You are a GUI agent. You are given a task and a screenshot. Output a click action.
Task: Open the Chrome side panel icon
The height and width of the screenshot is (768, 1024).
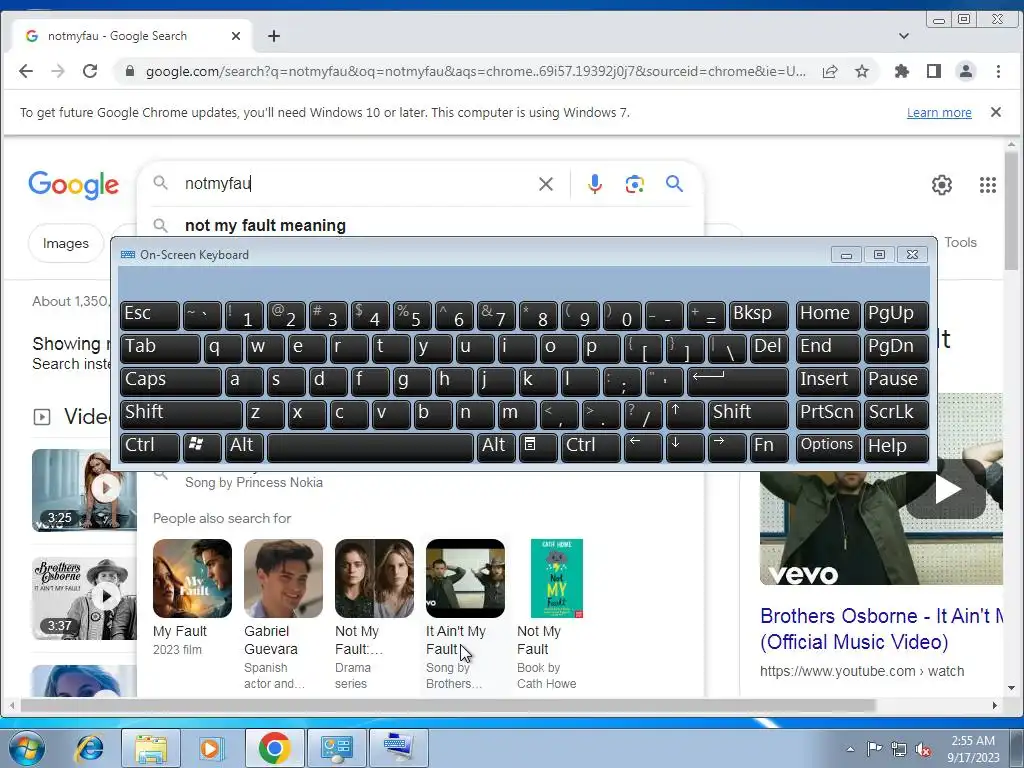(934, 71)
